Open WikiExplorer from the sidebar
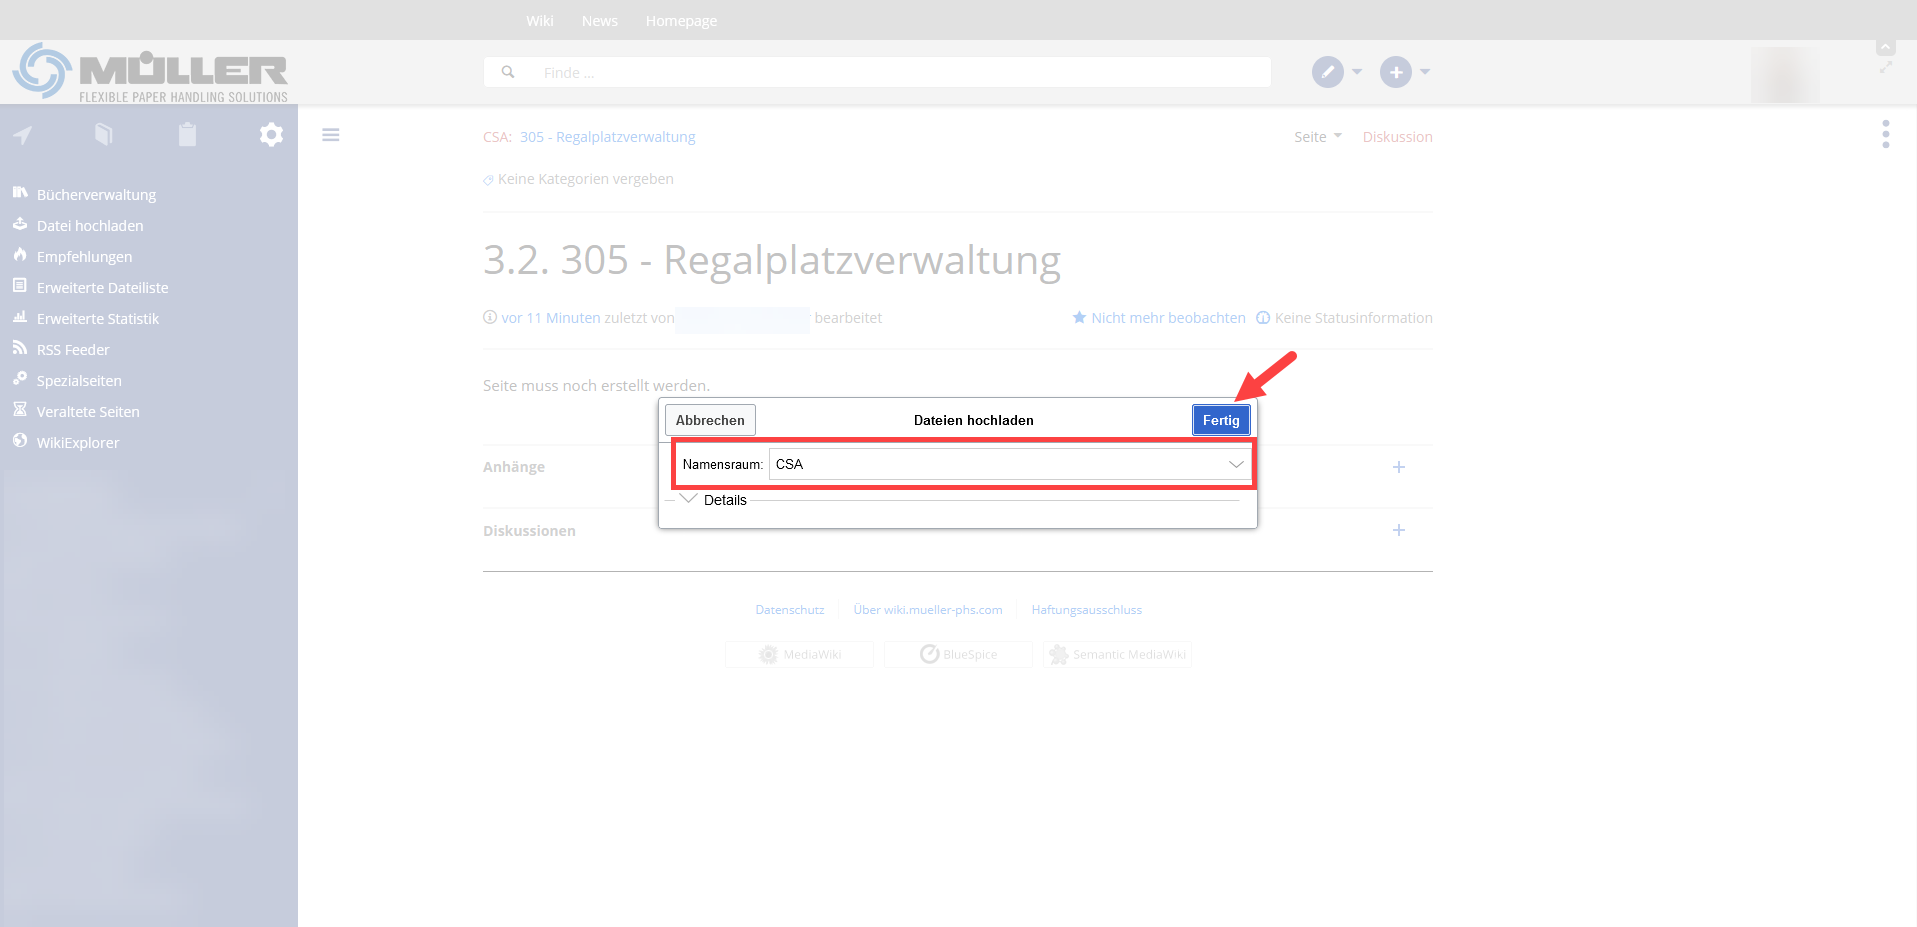Image resolution: width=1917 pixels, height=927 pixels. click(78, 443)
